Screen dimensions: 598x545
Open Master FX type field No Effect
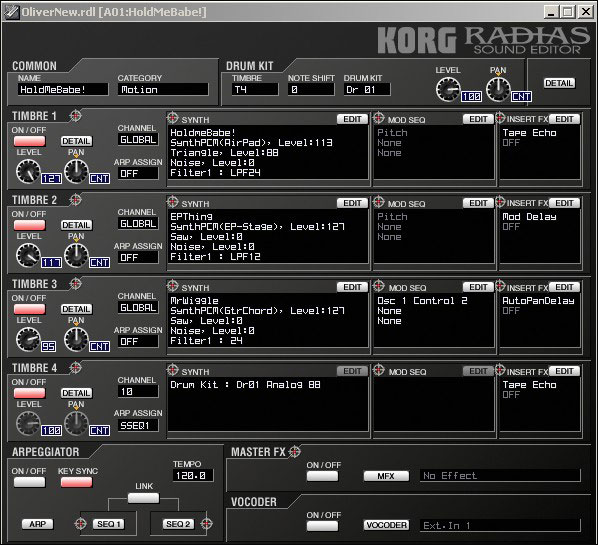pyautogui.click(x=500, y=476)
